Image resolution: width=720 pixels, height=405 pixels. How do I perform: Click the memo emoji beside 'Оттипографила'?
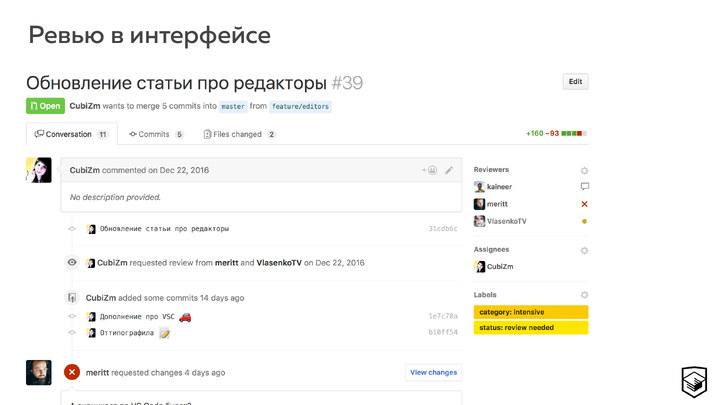164,333
